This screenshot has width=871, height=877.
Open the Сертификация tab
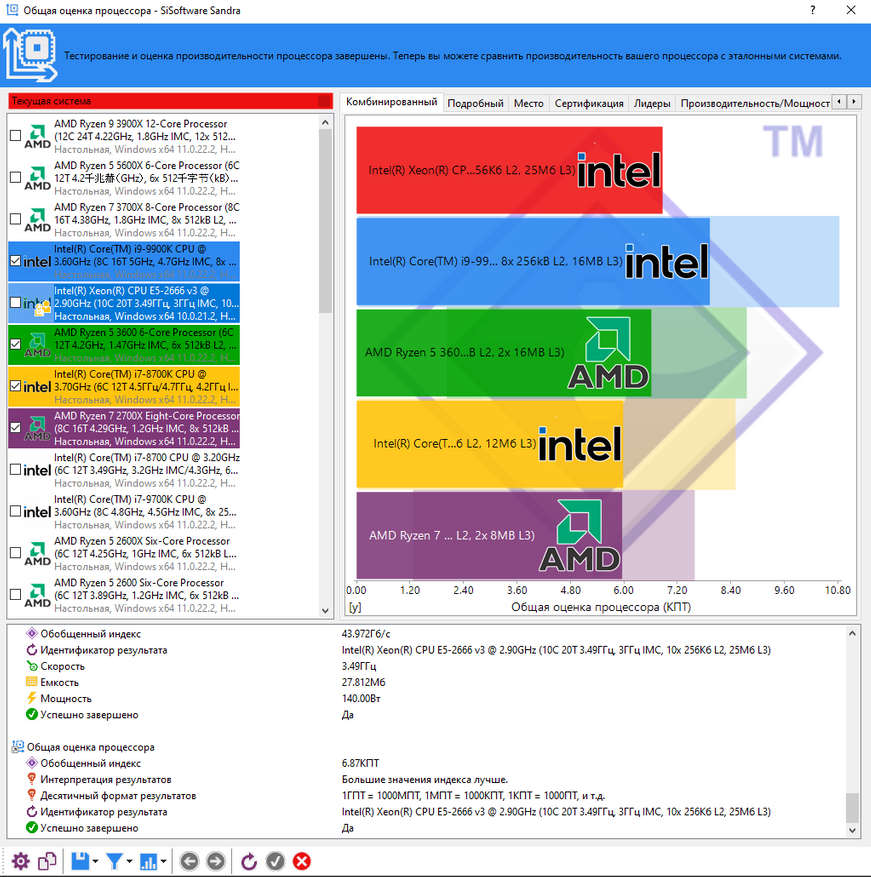(589, 103)
